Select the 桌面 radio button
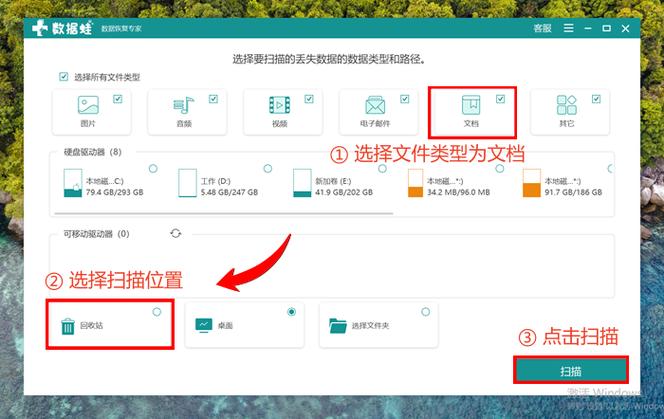Image resolution: width=664 pixels, height=419 pixels. click(x=291, y=312)
